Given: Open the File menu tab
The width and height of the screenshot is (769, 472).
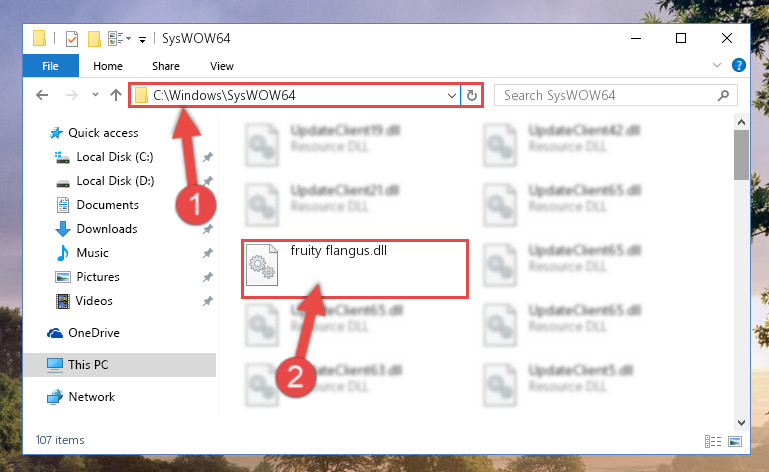Looking at the screenshot, I should click(51, 66).
